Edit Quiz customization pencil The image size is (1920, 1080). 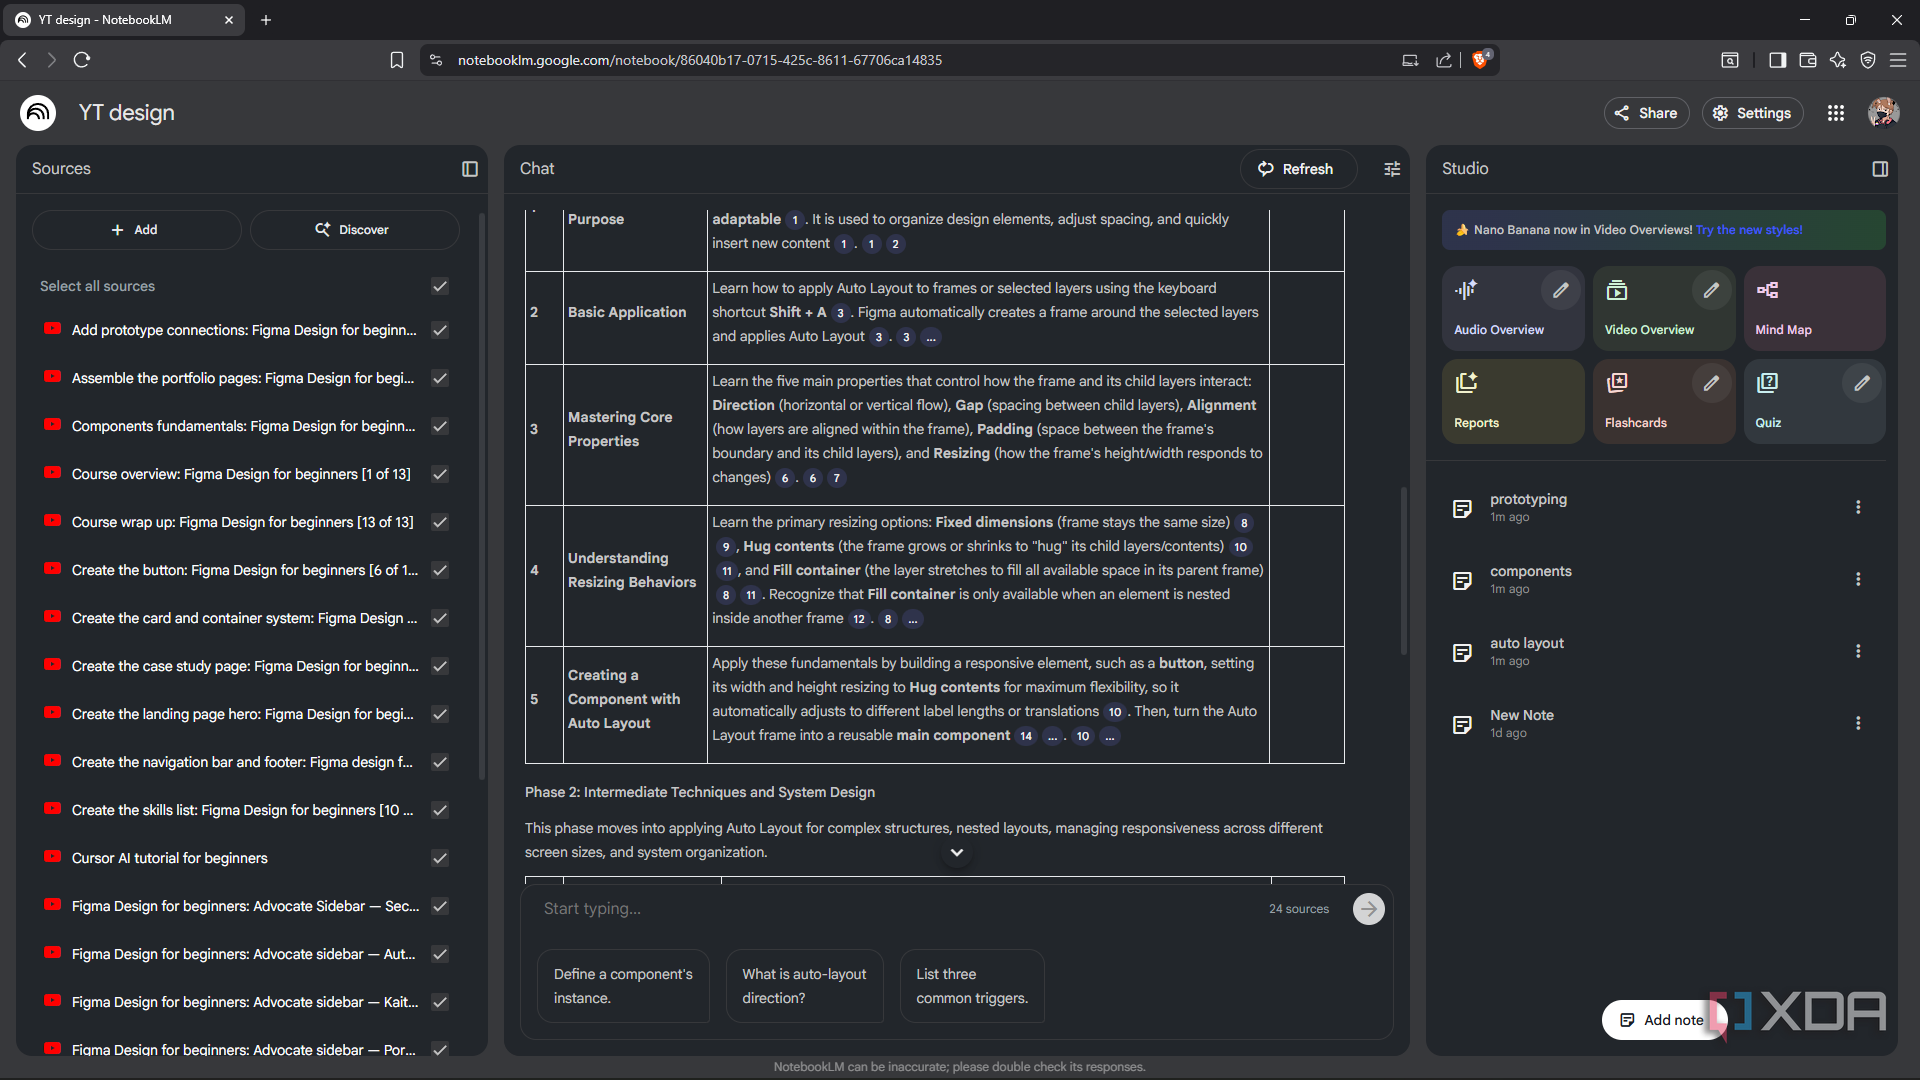[x=1862, y=383]
